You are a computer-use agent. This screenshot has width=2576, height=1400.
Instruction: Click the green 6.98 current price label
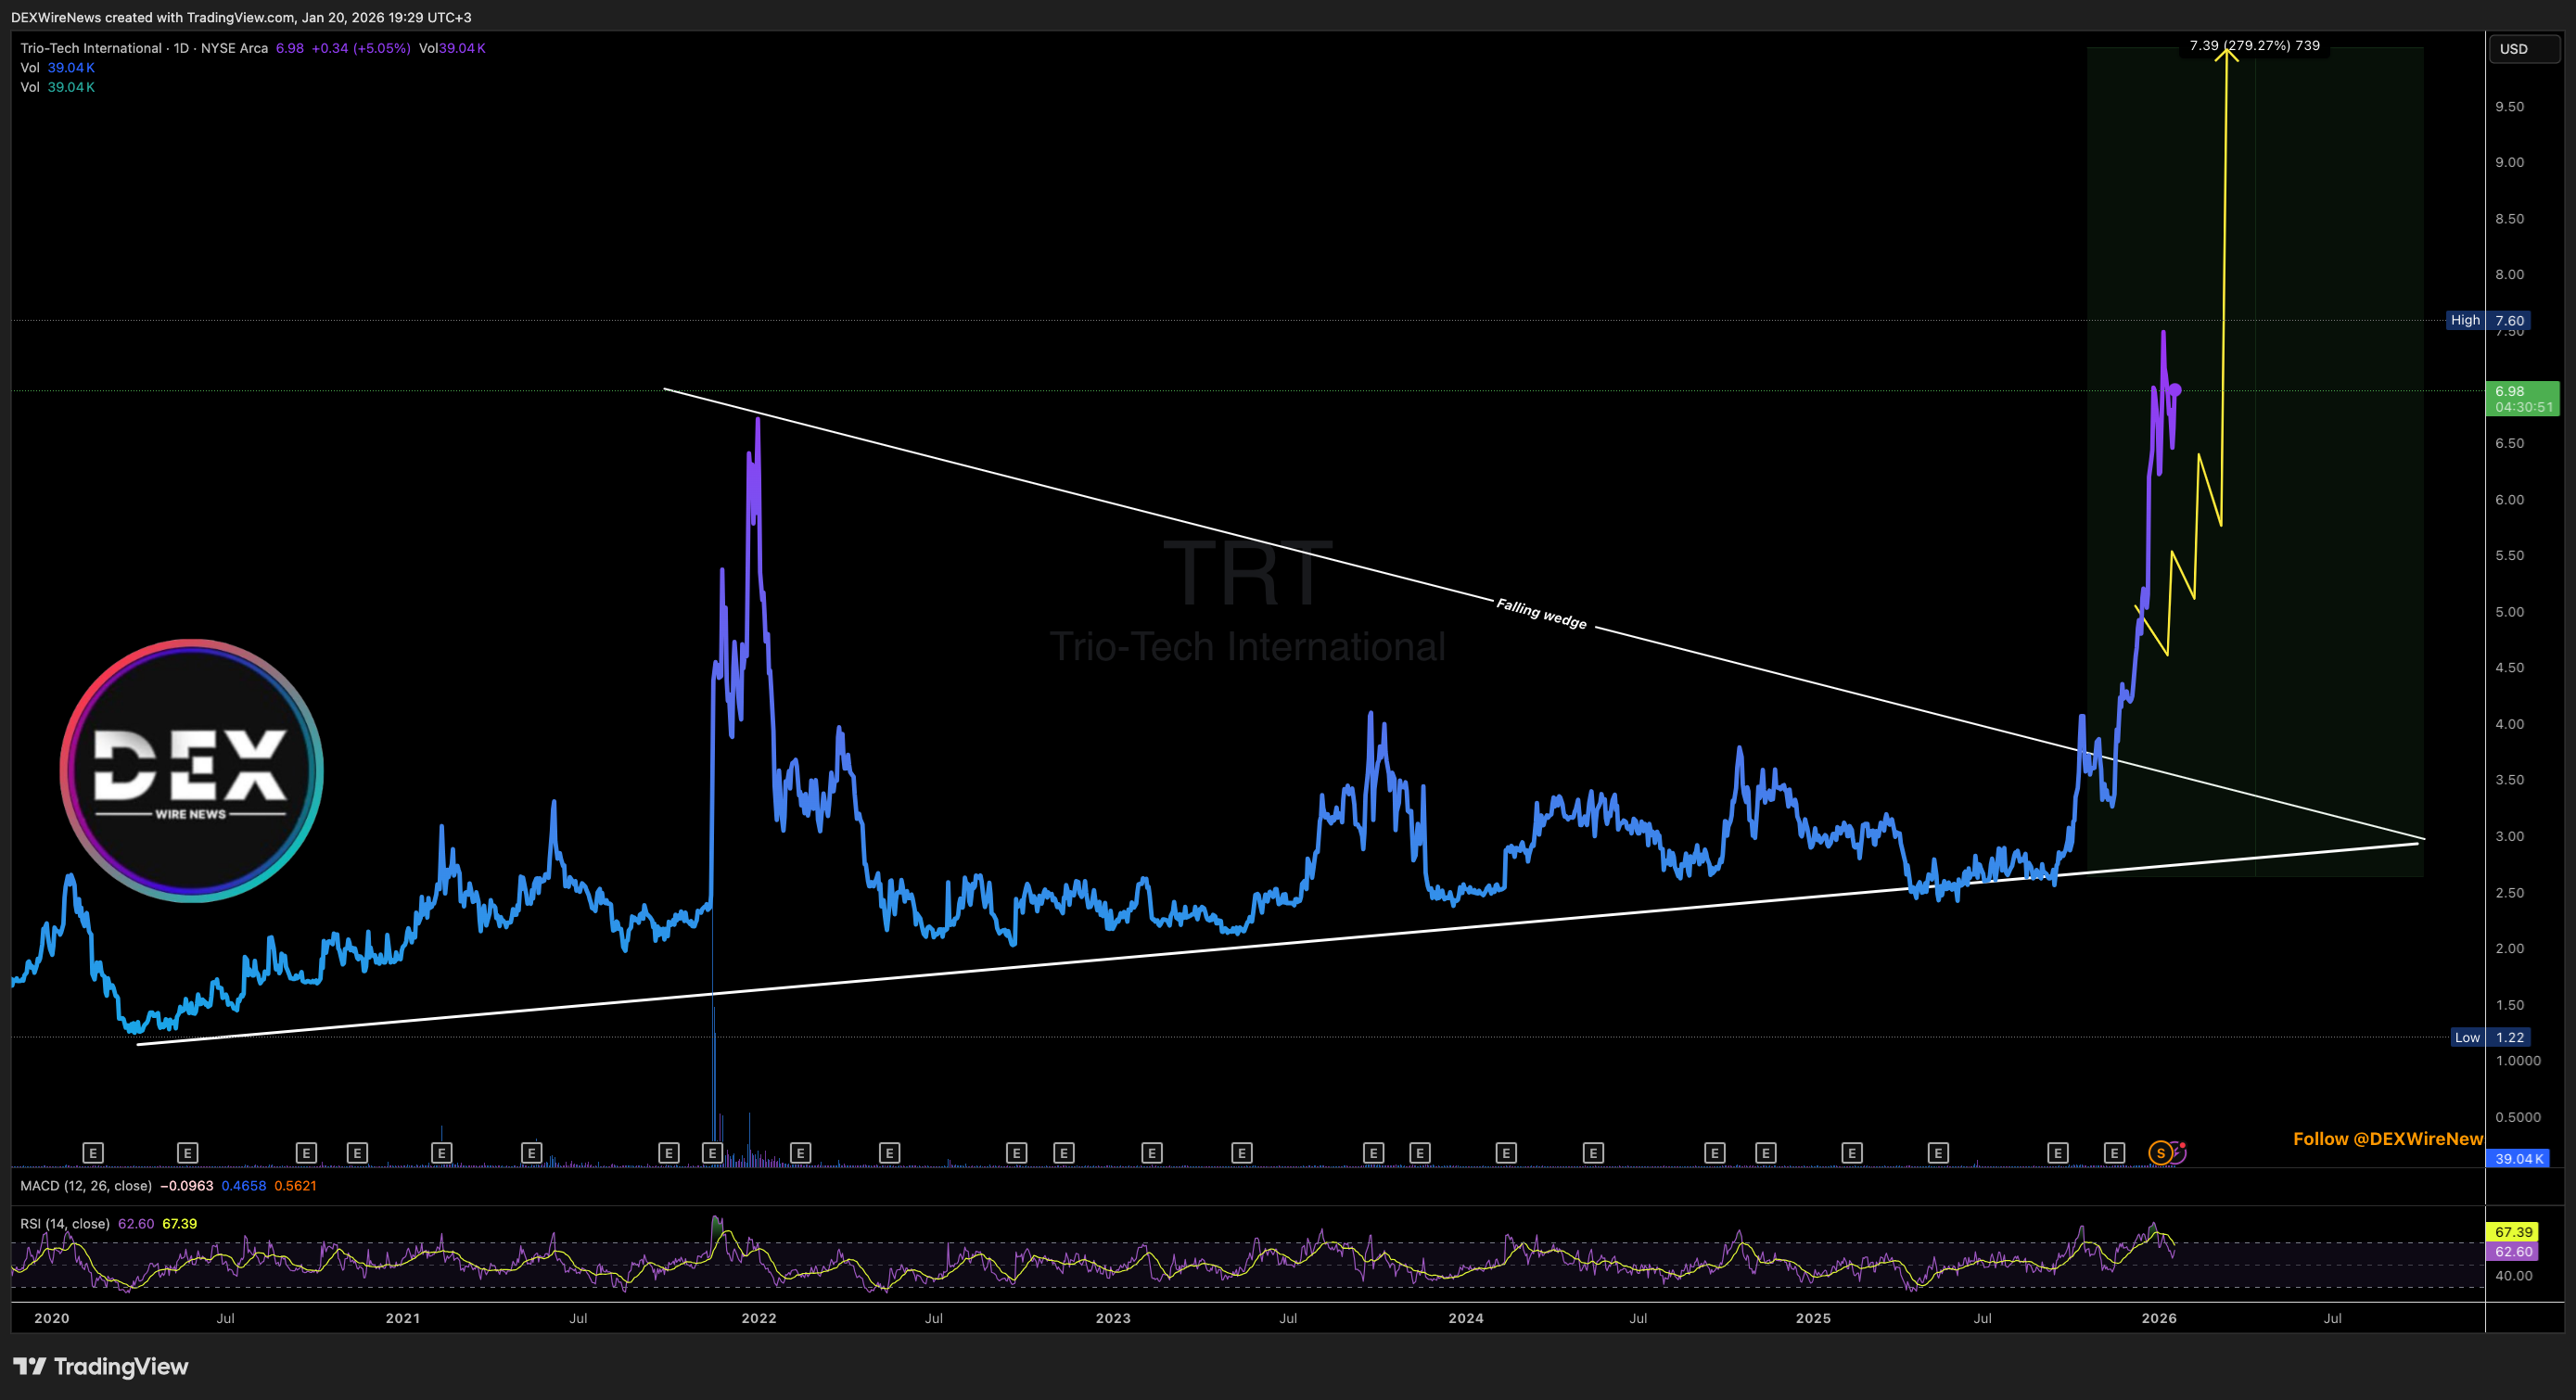(x=2521, y=398)
